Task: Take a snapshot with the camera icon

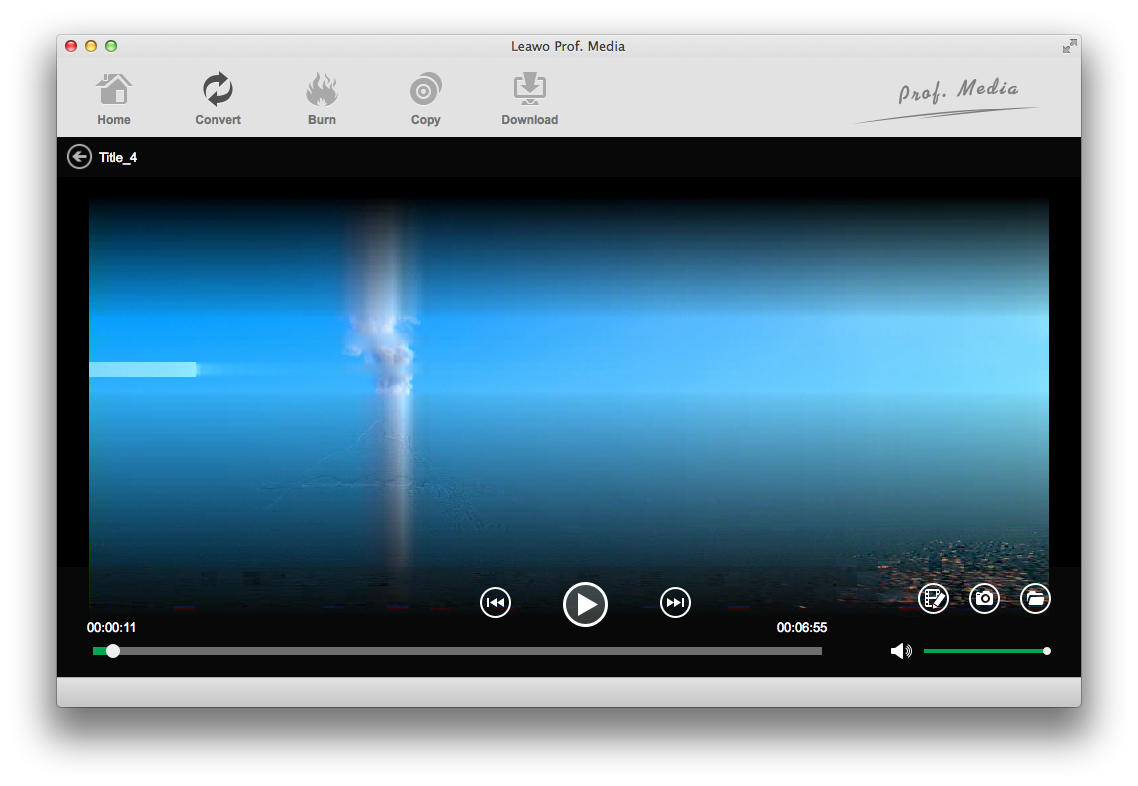Action: [984, 599]
